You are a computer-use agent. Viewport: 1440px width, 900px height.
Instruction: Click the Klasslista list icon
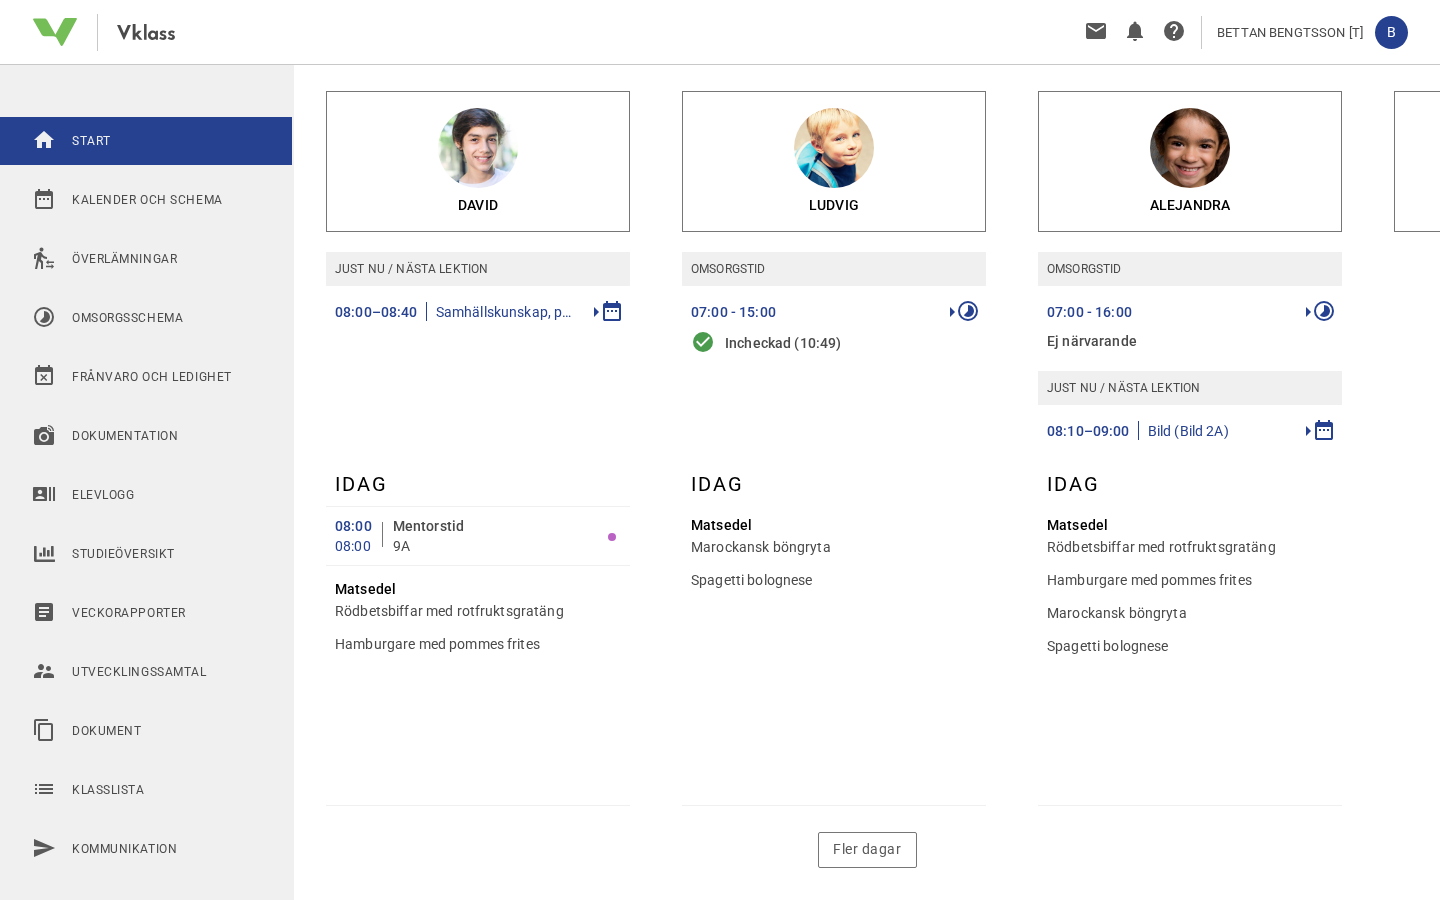44,789
